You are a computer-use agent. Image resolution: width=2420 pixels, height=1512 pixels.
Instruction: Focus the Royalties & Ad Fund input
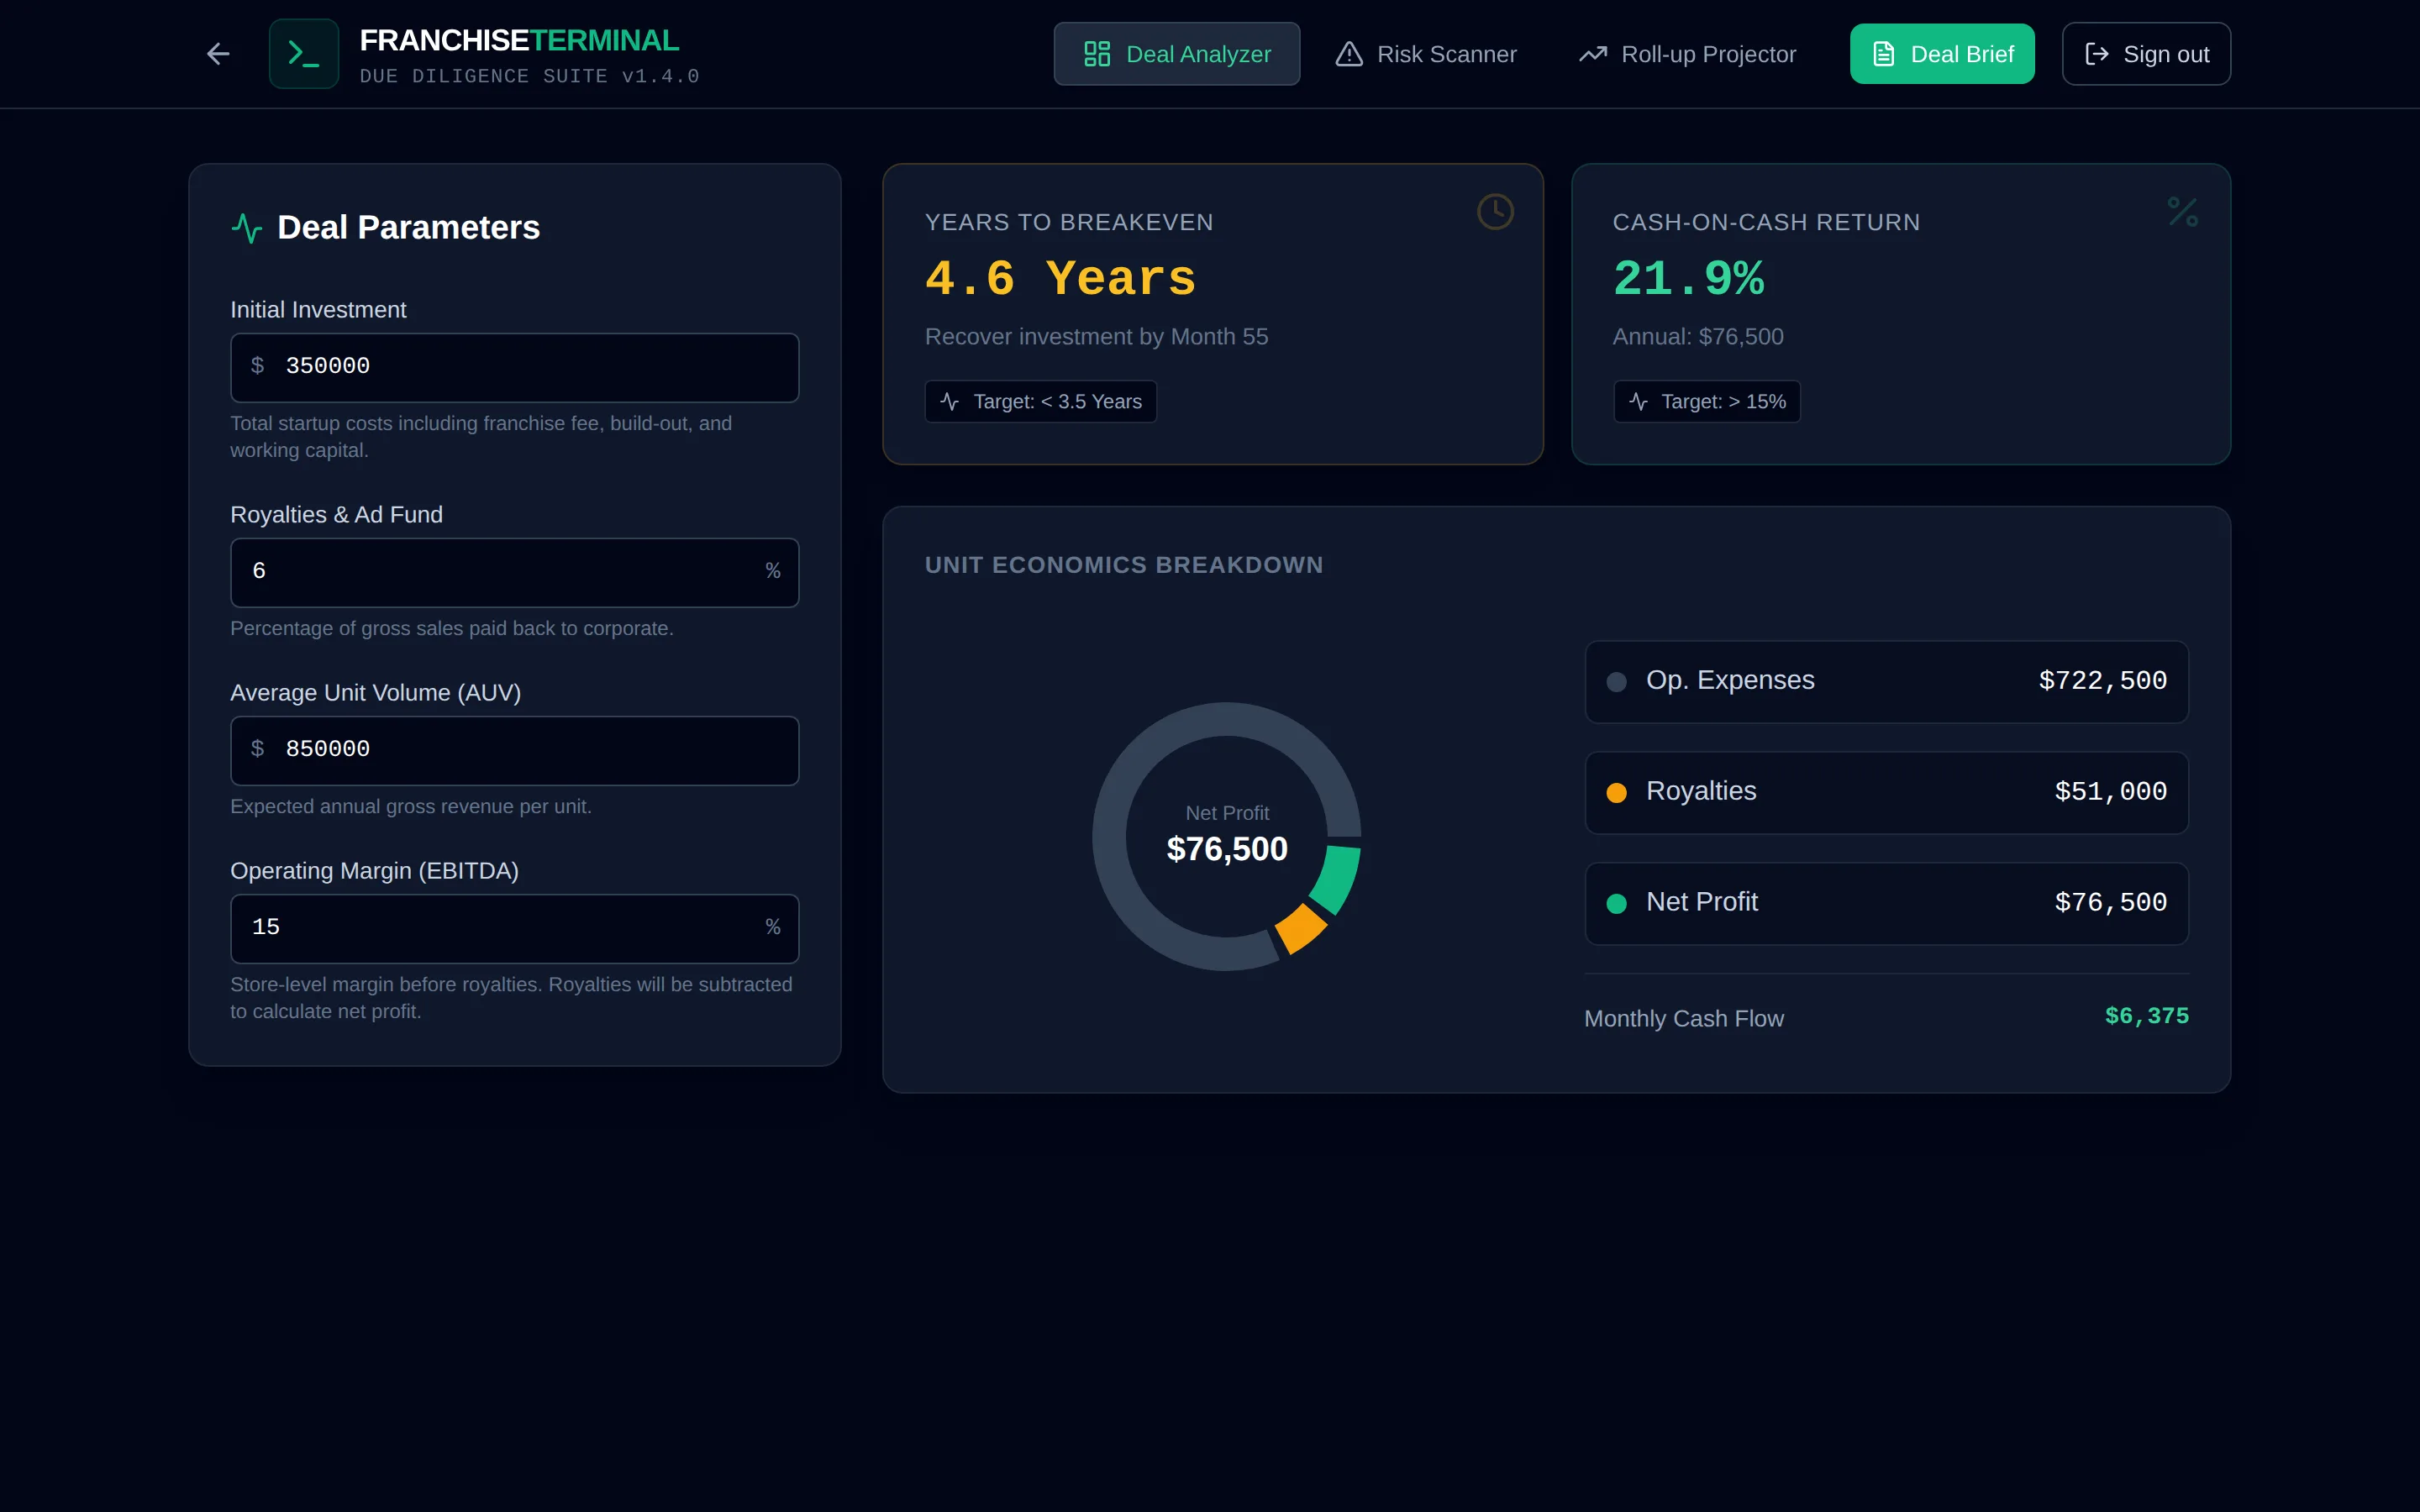(x=515, y=572)
